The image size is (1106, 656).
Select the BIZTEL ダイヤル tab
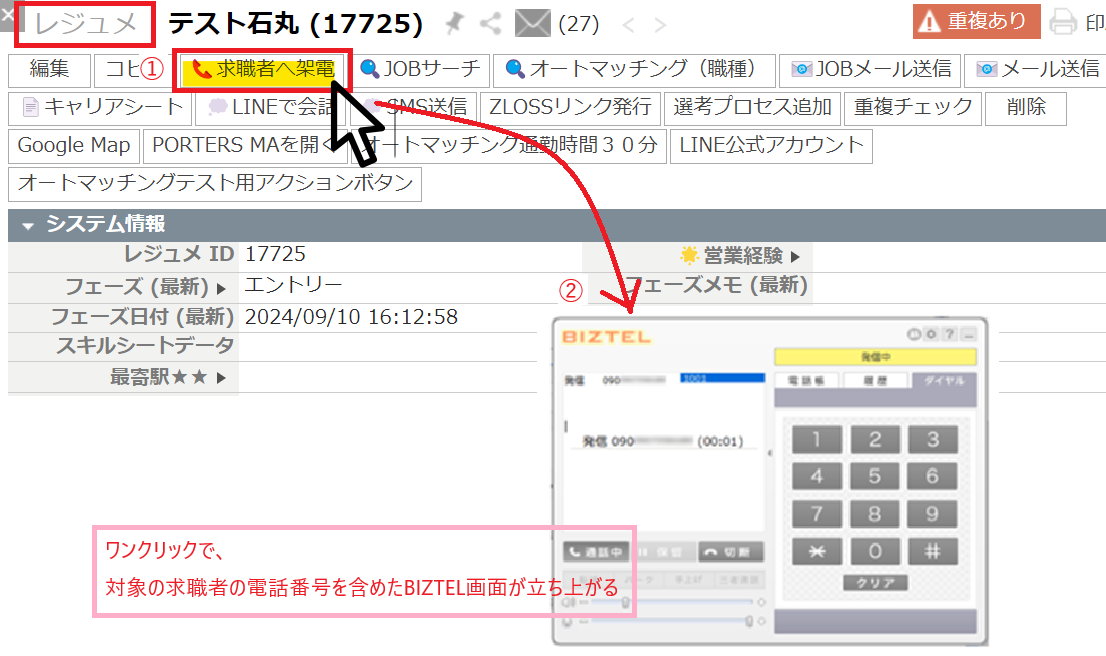(944, 381)
